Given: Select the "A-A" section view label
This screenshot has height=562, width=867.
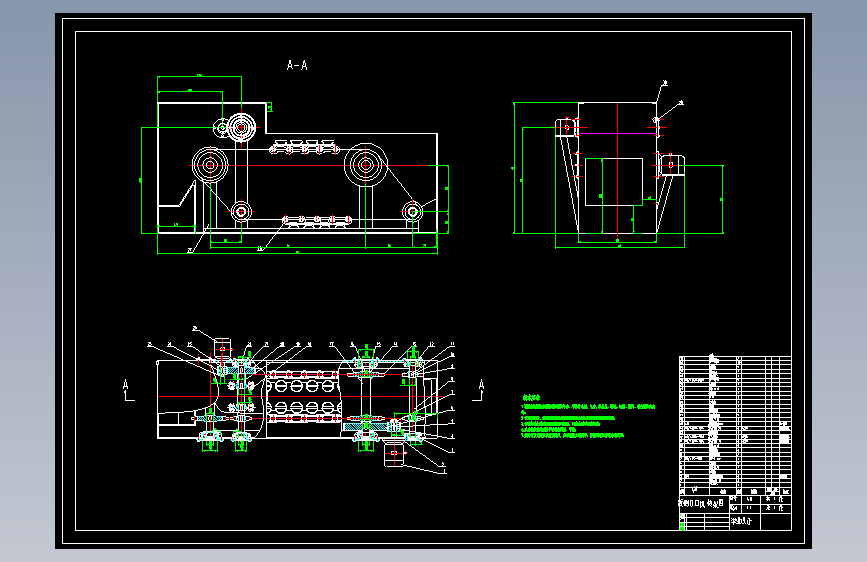Looking at the screenshot, I should (297, 65).
